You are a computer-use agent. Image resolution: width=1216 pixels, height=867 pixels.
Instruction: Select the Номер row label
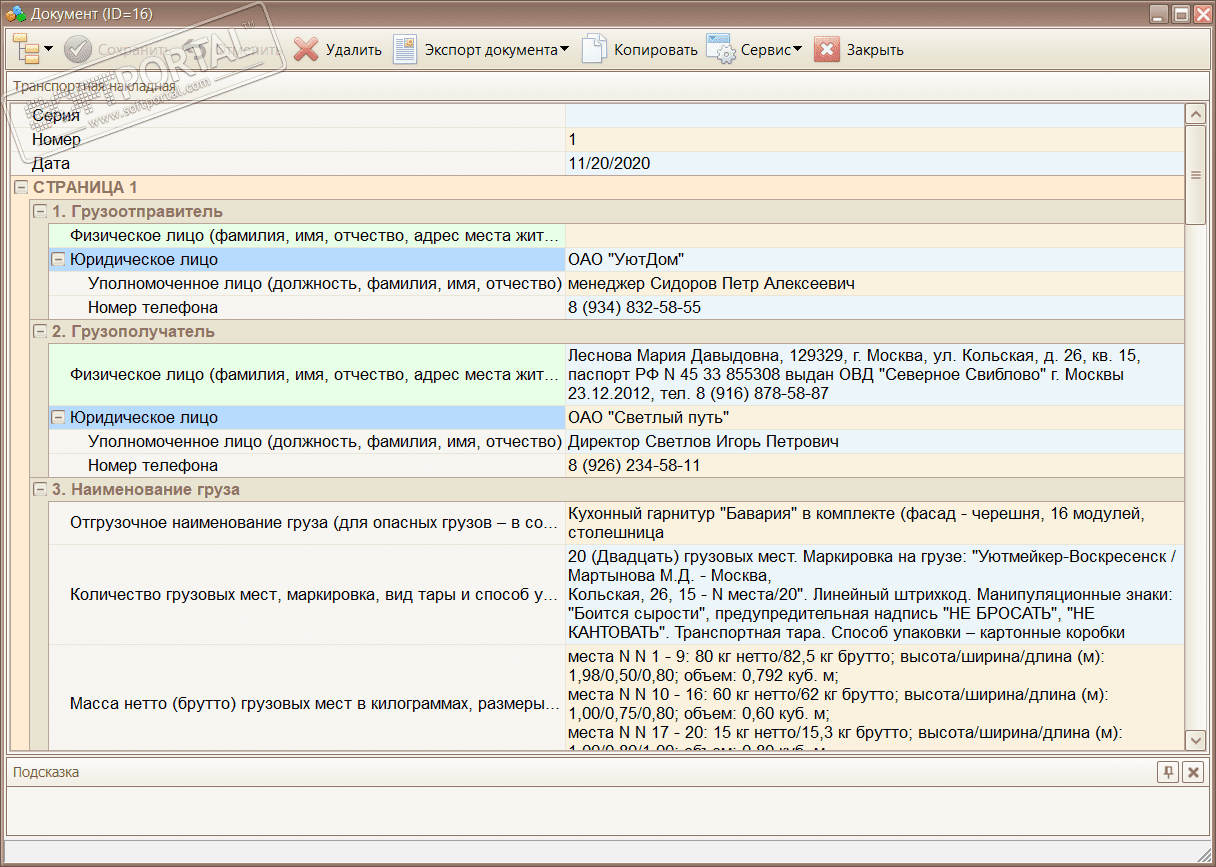pos(56,139)
